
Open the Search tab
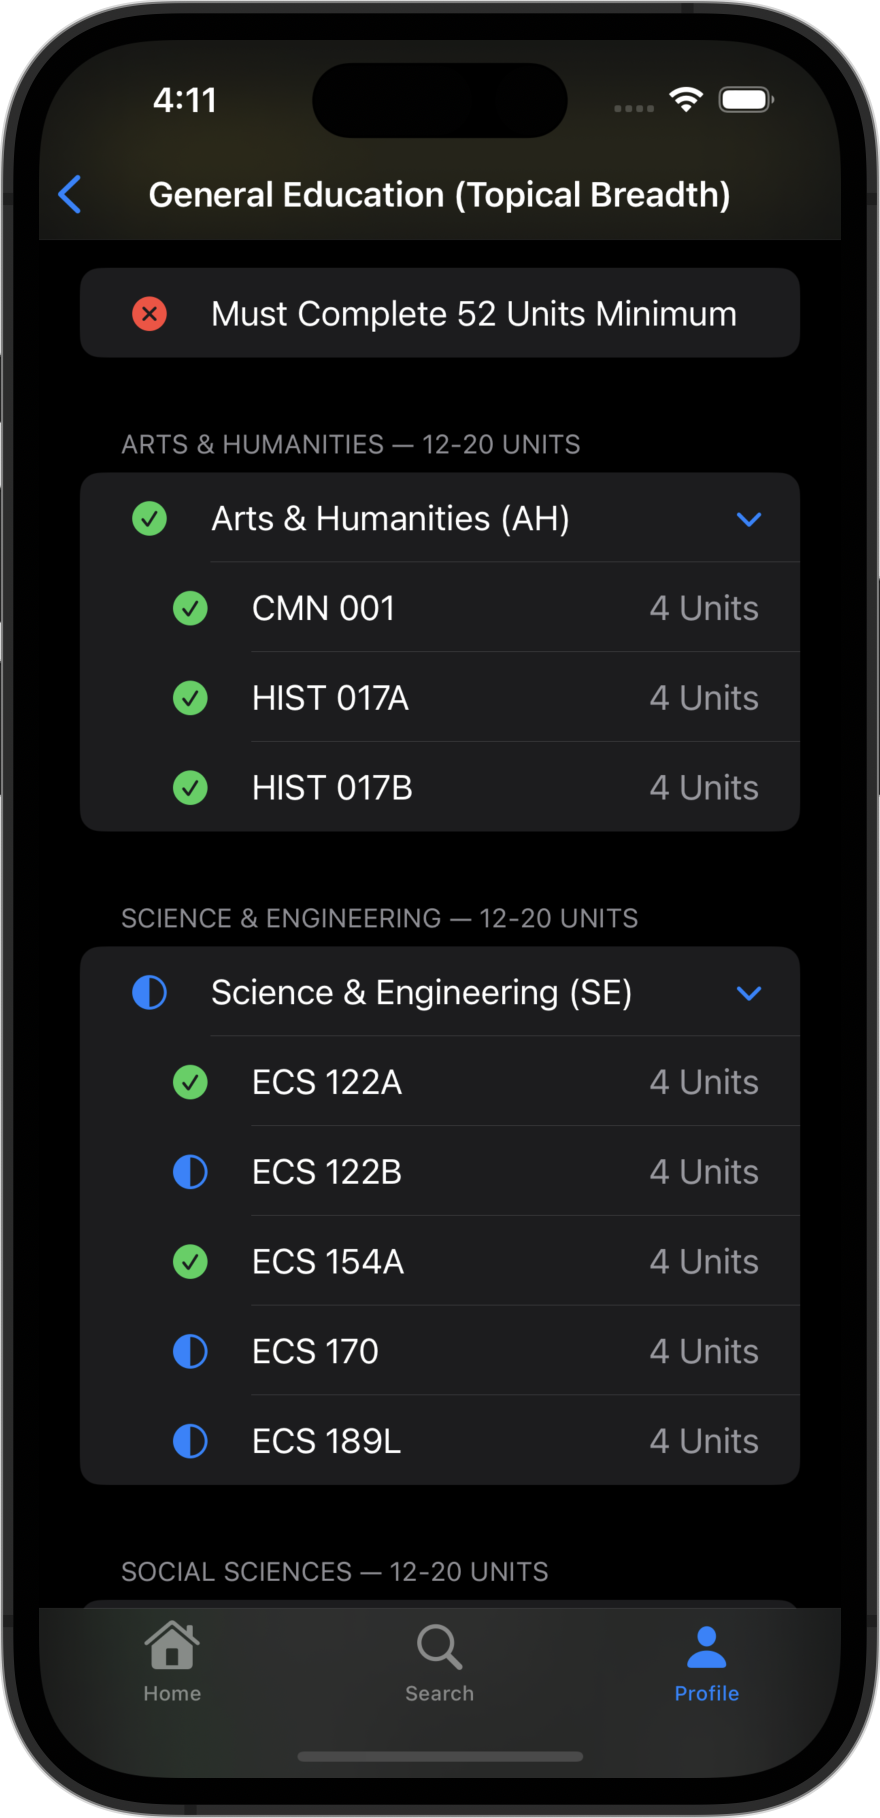439,1661
